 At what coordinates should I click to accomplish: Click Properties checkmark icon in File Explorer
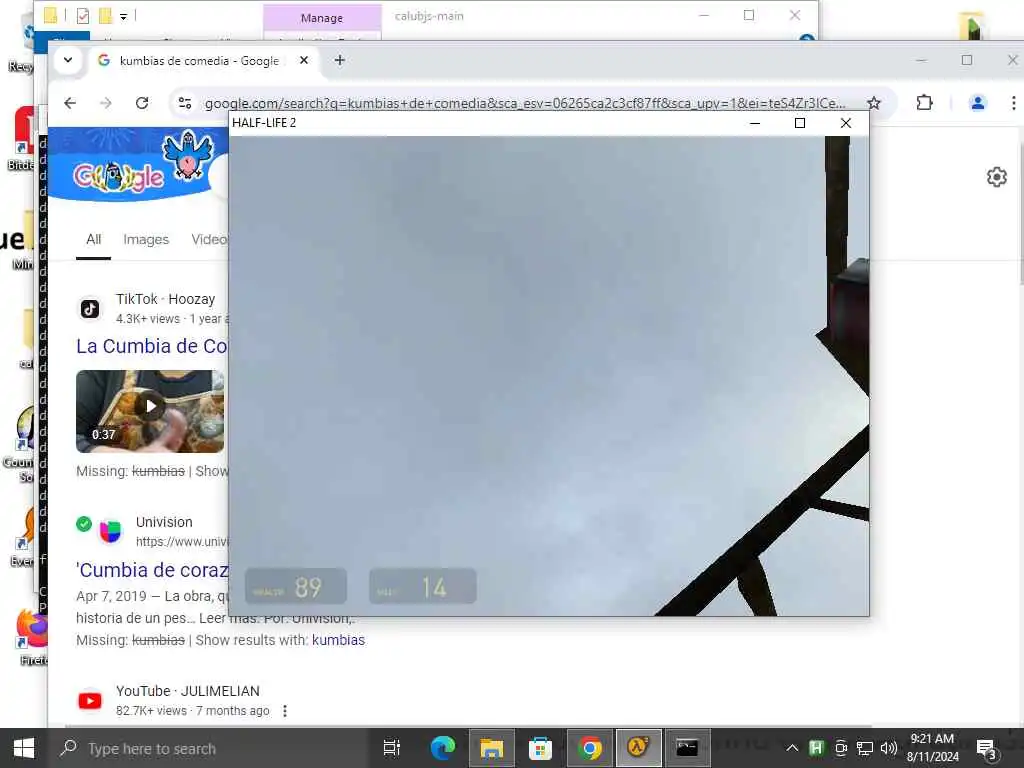point(83,16)
